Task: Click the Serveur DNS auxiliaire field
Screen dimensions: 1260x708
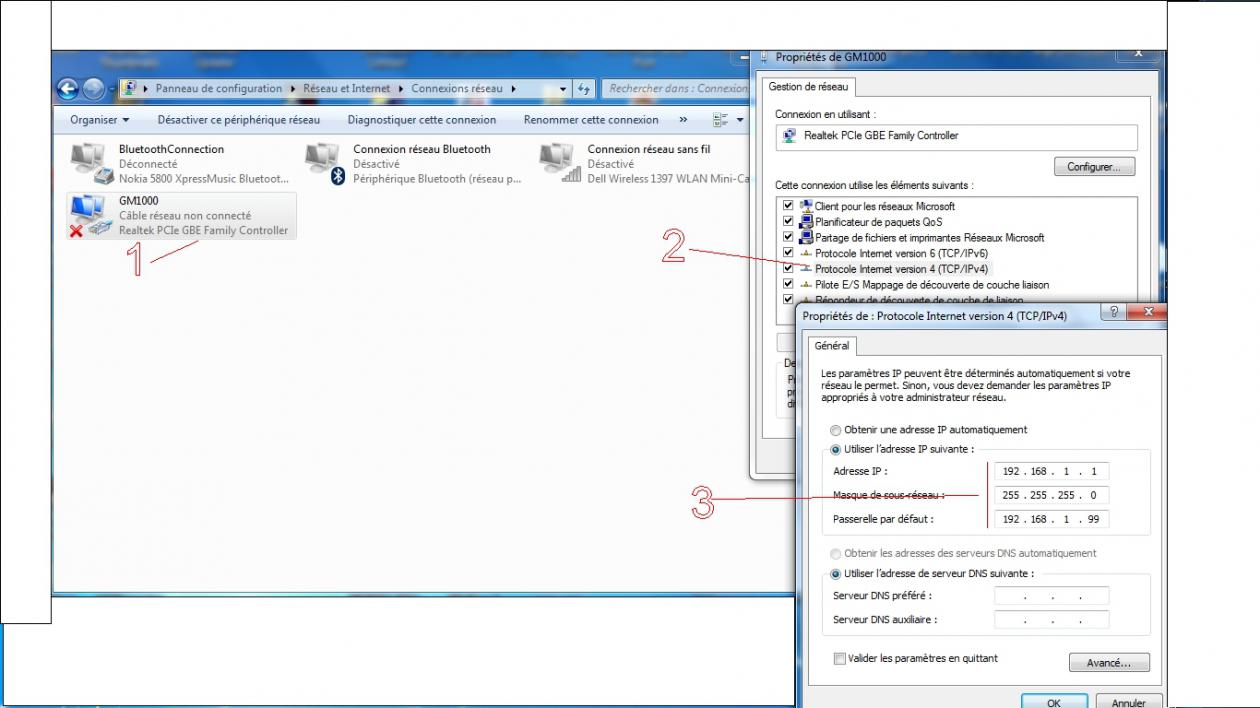Action: 1052,620
